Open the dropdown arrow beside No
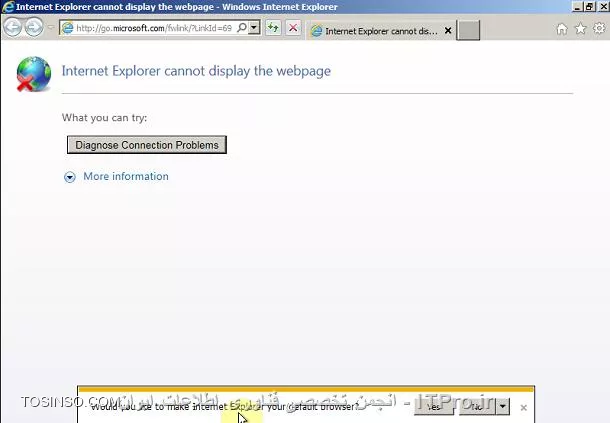The image size is (610, 423). [x=503, y=406]
